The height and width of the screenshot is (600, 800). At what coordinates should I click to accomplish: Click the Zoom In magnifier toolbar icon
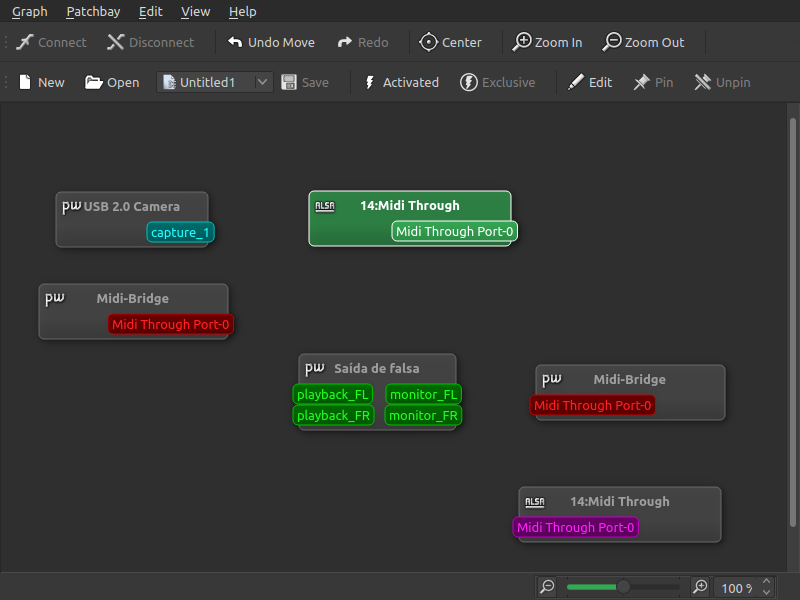tap(522, 42)
